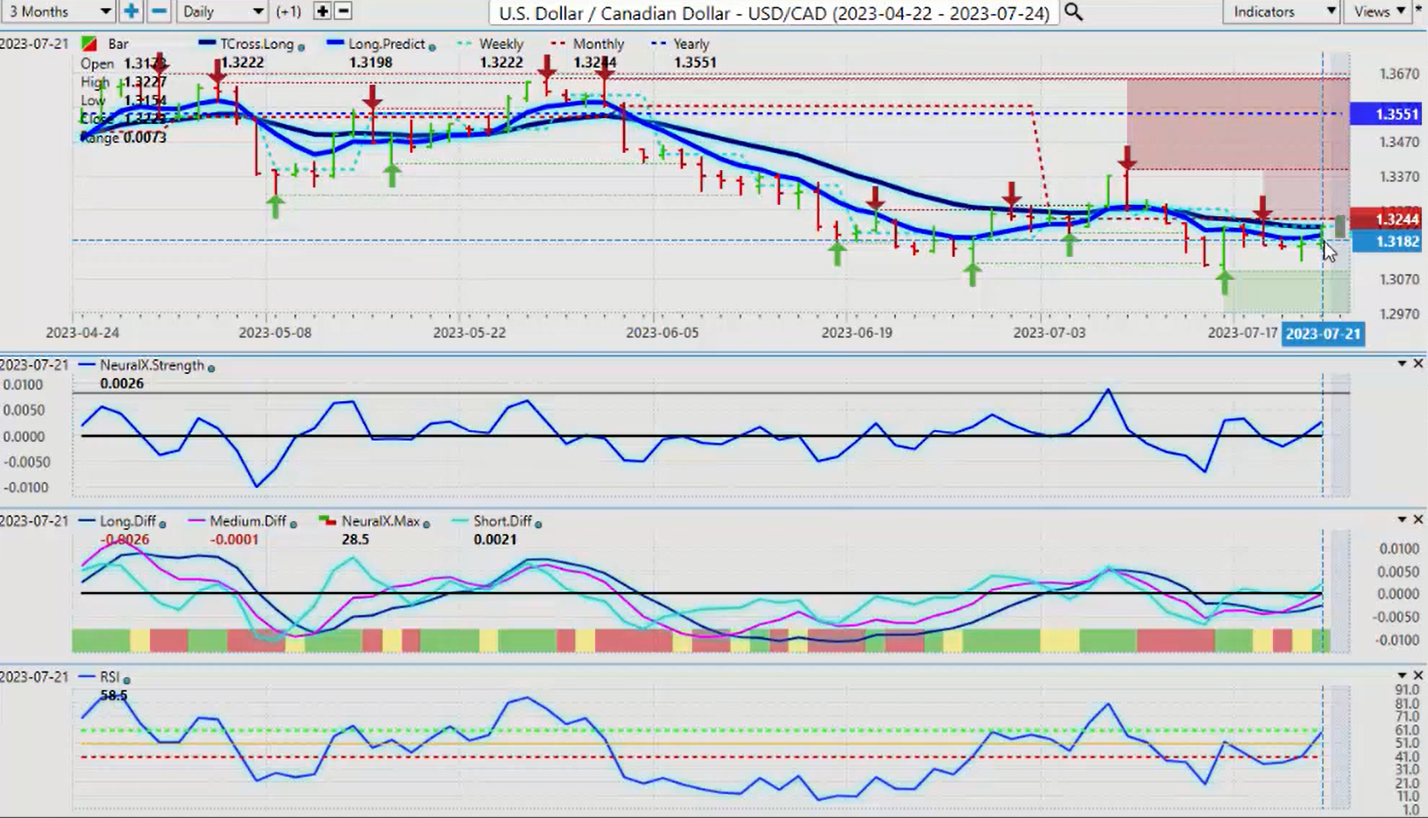This screenshot has height=818, width=1428.
Task: Expand the NeuralX.Strength panel menu arrow
Action: 1402,364
